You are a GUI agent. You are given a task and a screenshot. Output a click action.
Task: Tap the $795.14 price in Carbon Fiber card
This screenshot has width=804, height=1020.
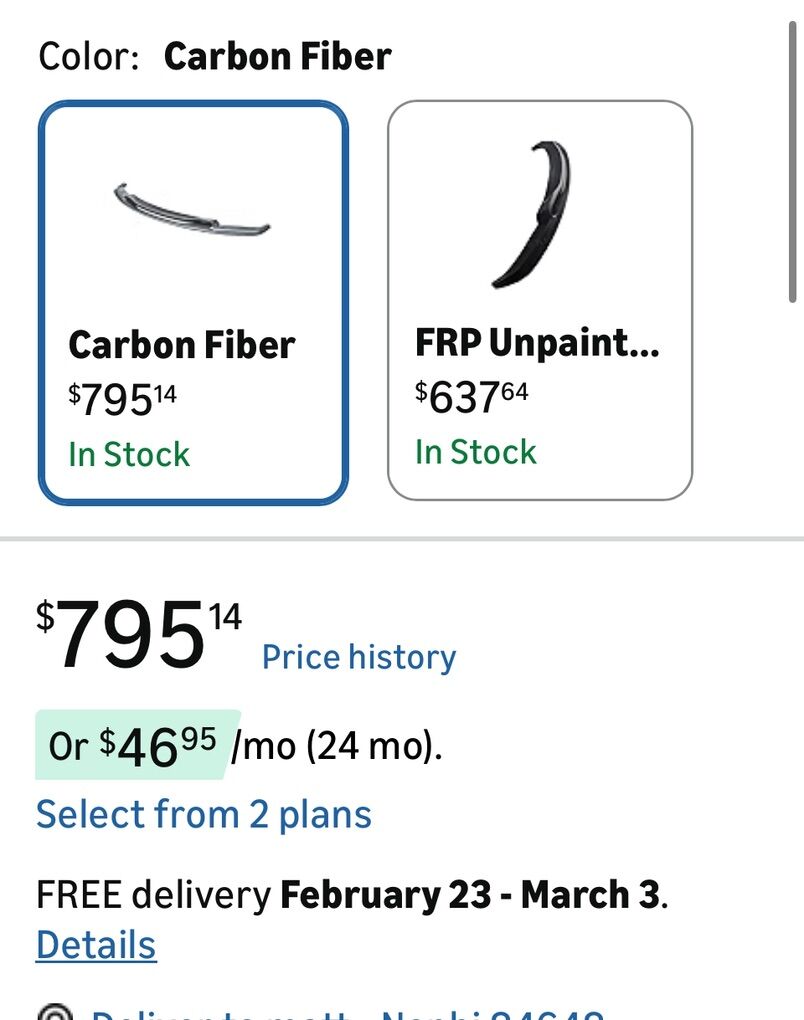point(122,400)
